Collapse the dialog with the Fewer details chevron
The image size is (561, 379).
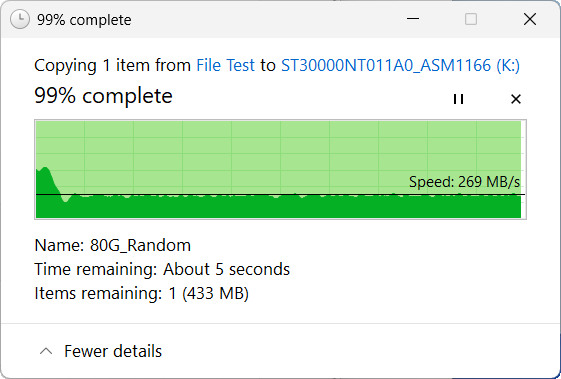46,351
